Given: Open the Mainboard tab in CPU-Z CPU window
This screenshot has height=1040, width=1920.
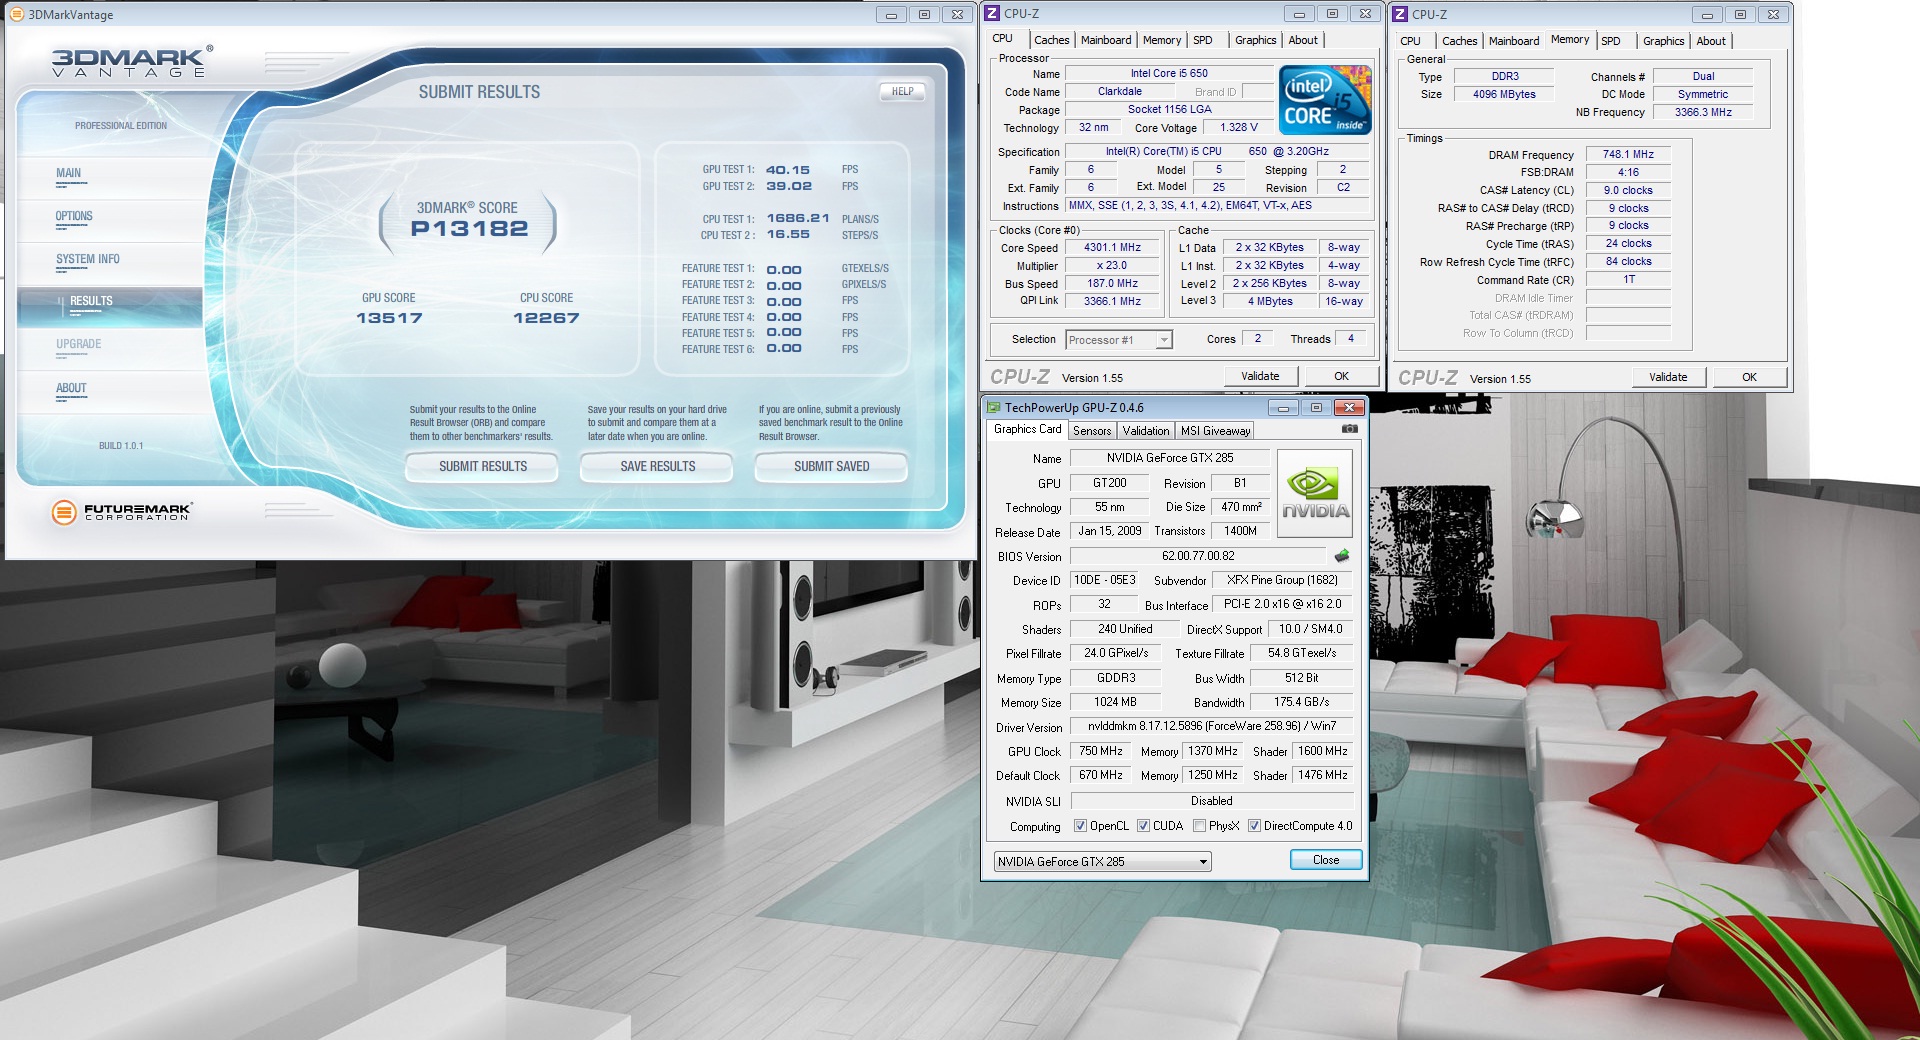Looking at the screenshot, I should point(1106,40).
